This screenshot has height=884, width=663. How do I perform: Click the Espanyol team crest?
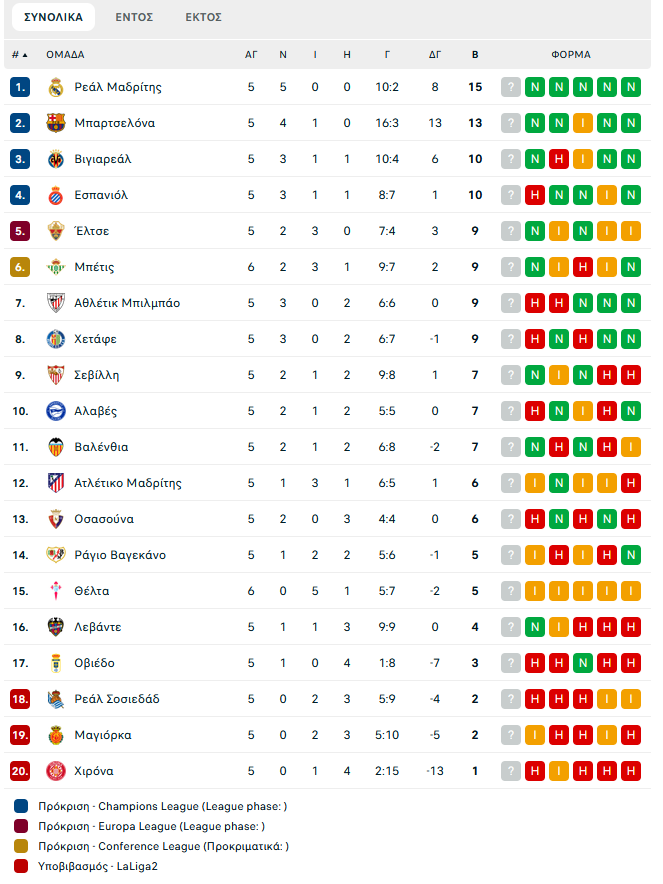coord(56,196)
